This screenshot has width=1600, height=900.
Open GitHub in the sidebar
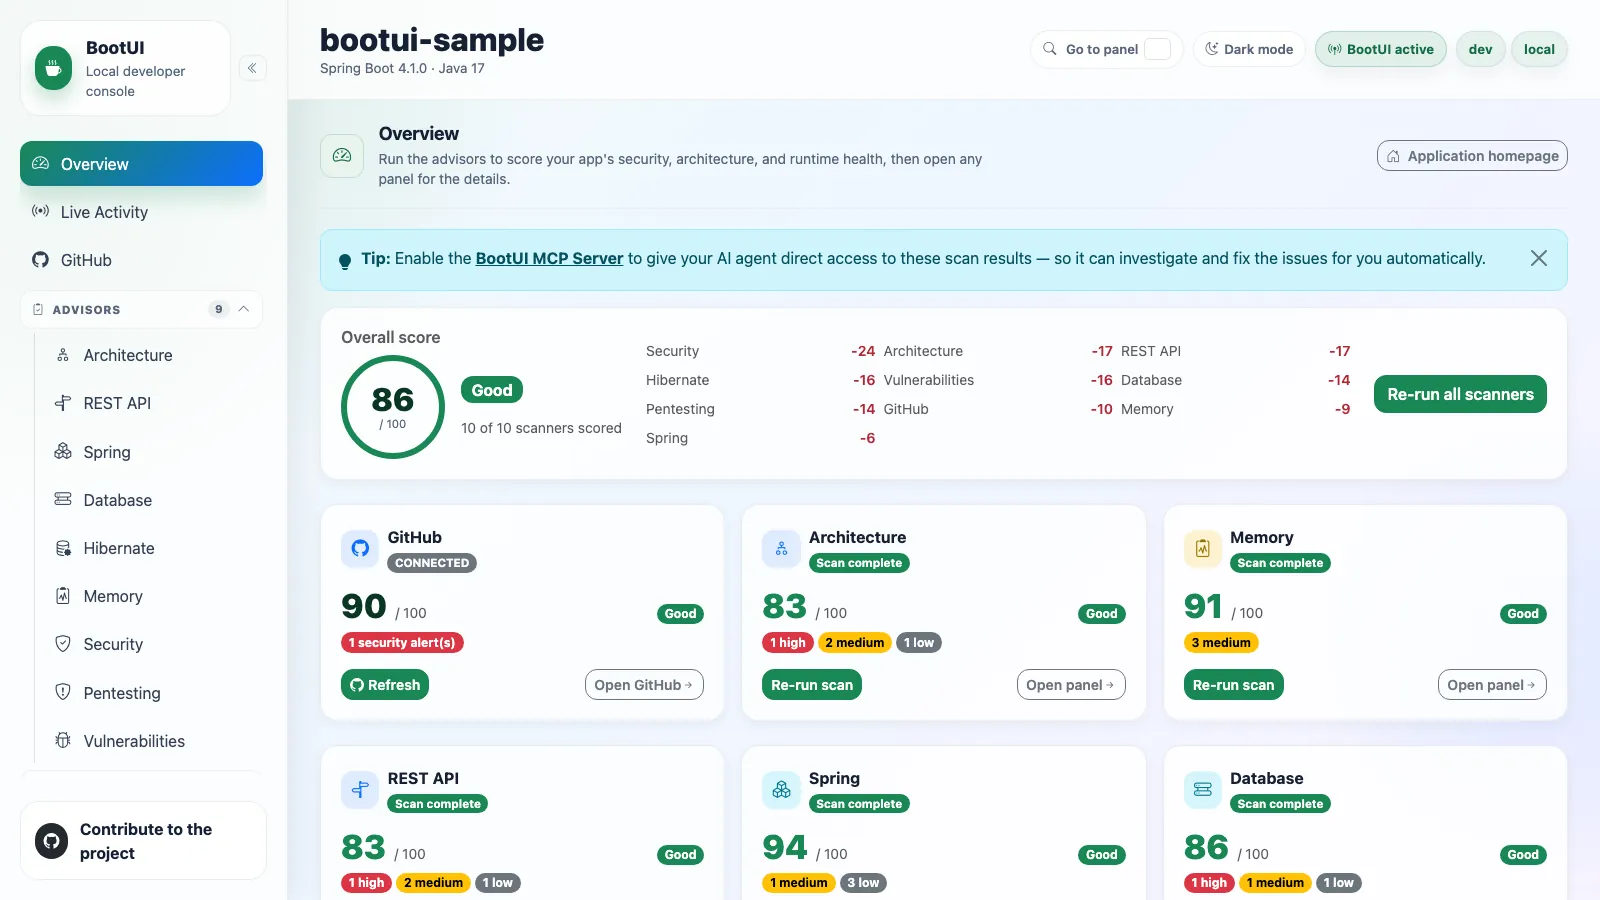(x=141, y=260)
